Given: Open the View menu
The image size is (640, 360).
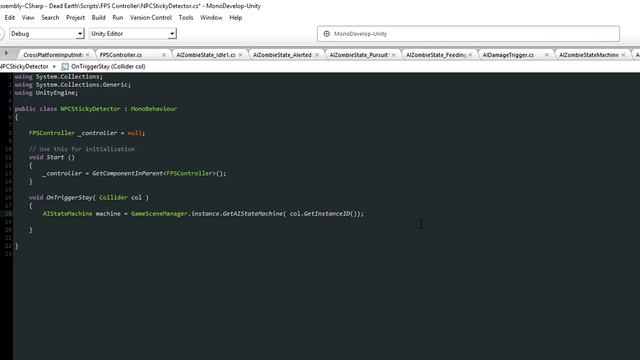Looking at the screenshot, I should click(x=28, y=18).
